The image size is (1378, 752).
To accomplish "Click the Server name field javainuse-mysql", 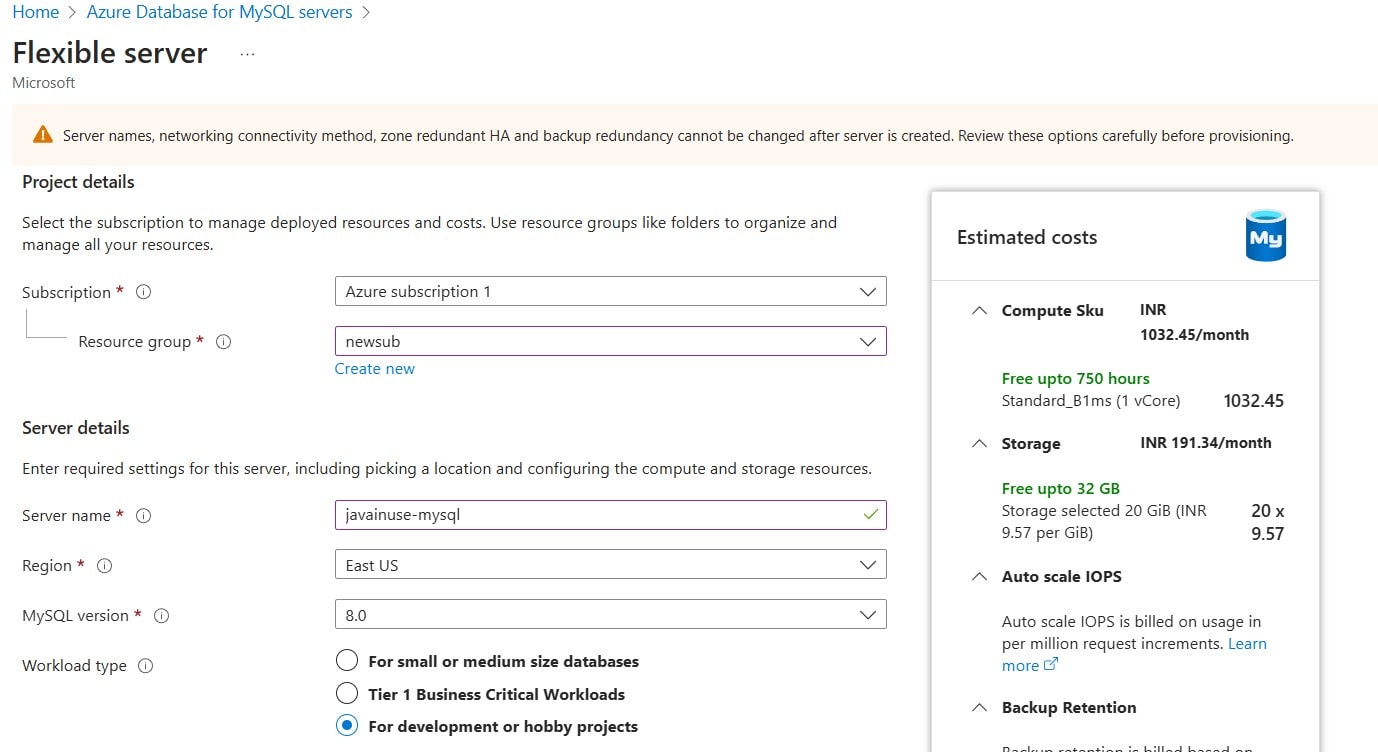I will tap(610, 515).
